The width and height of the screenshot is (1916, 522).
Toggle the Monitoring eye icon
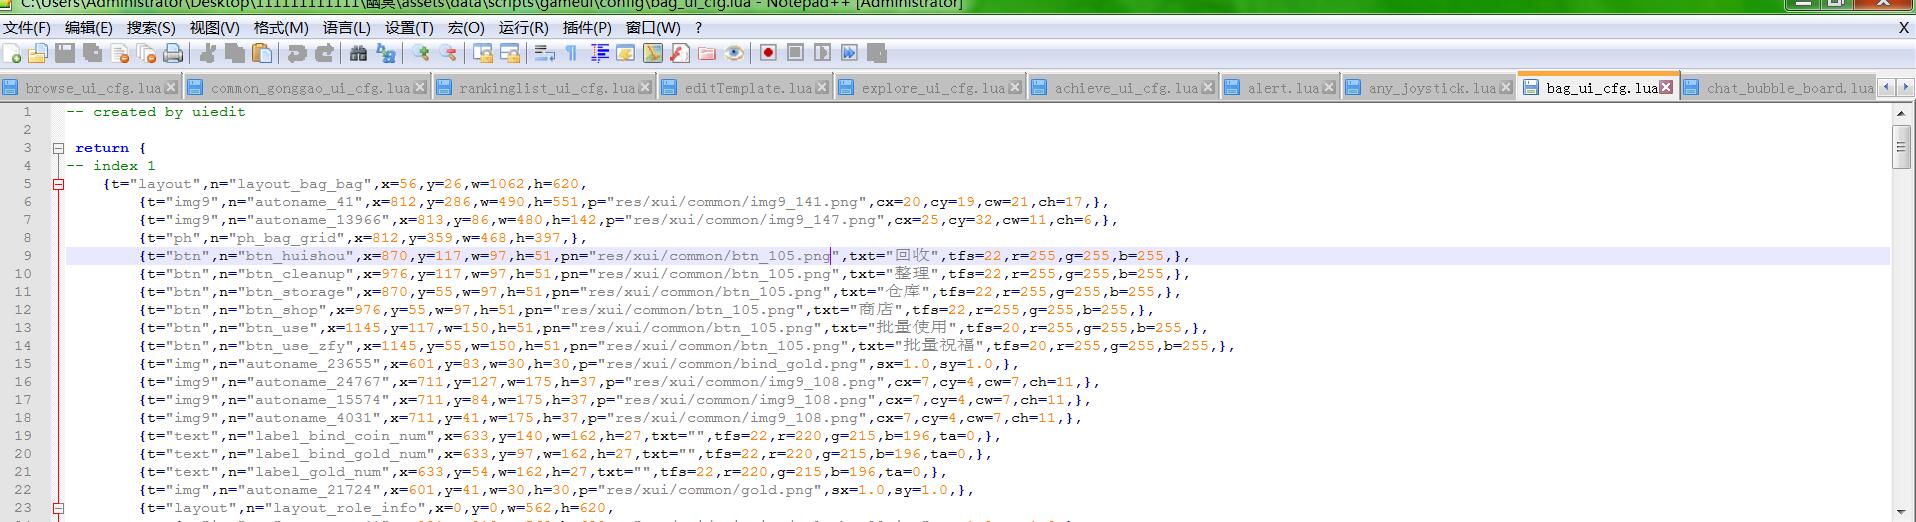(734, 54)
